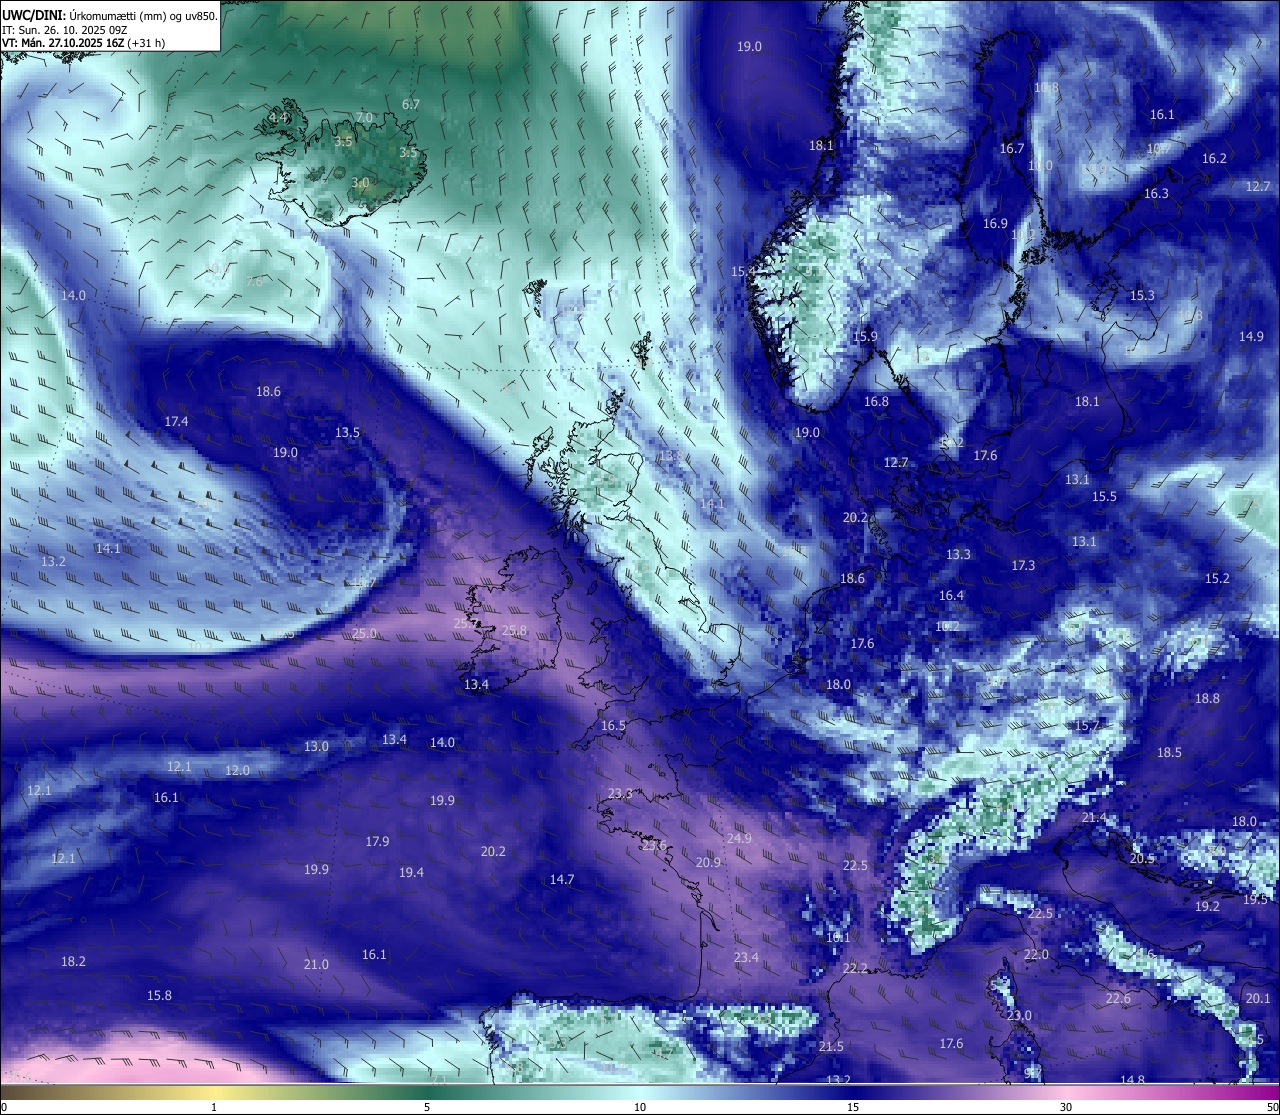Click the 18.8 map value
The width and height of the screenshot is (1280, 1115).
tap(1207, 698)
